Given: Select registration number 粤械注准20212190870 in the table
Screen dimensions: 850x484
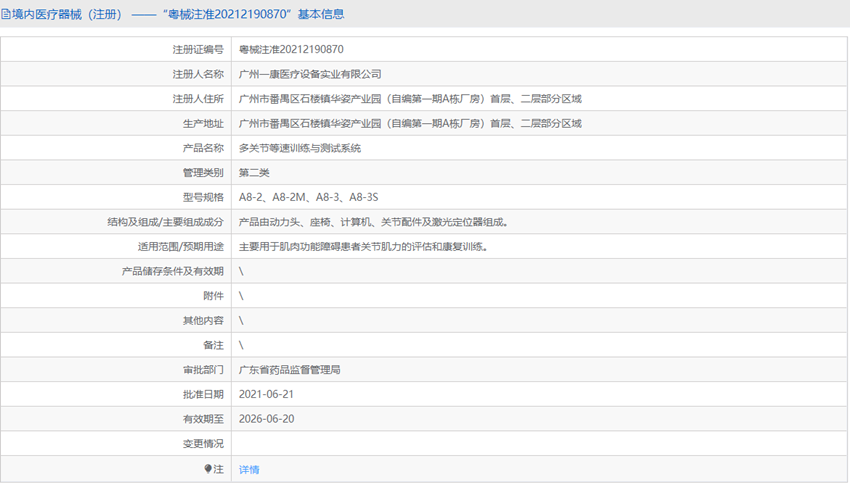Looking at the screenshot, I should pyautogui.click(x=291, y=49).
